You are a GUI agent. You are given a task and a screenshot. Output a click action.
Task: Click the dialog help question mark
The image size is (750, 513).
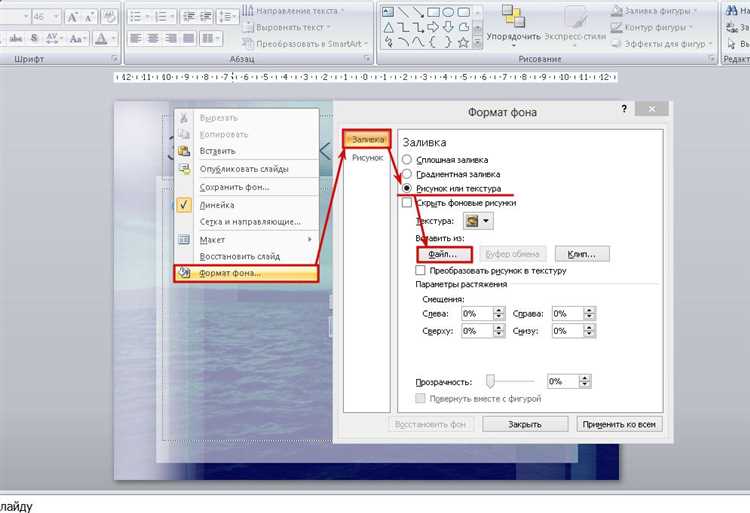click(x=624, y=109)
